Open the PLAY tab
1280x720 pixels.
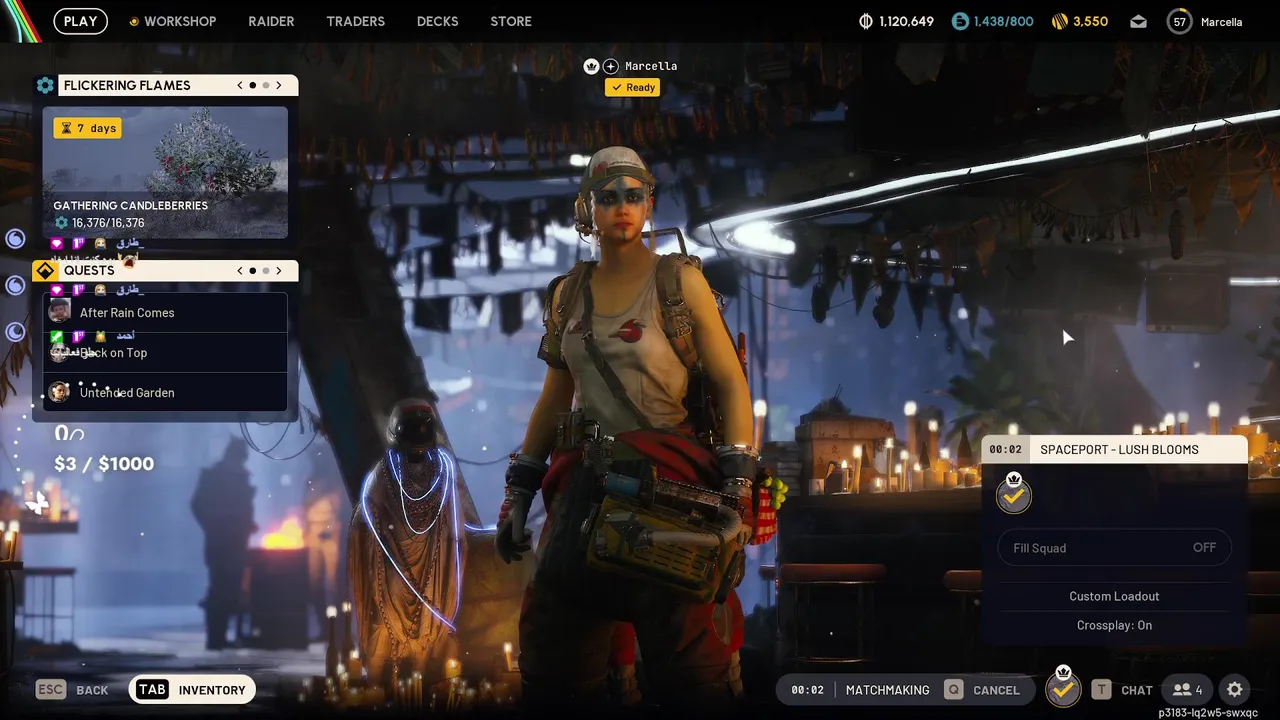(x=80, y=21)
